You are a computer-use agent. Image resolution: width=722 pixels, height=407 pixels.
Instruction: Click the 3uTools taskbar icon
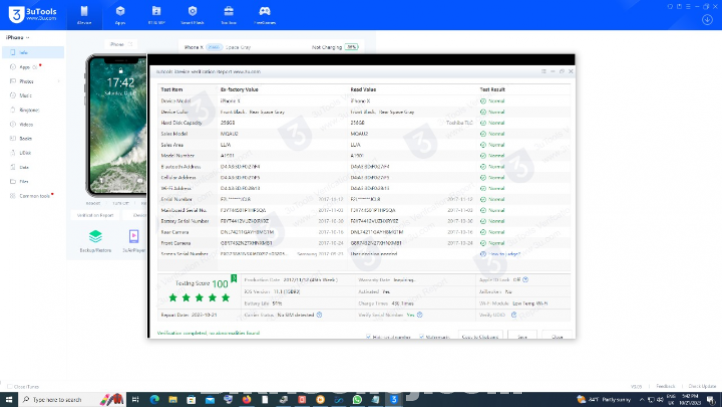[x=394, y=400]
